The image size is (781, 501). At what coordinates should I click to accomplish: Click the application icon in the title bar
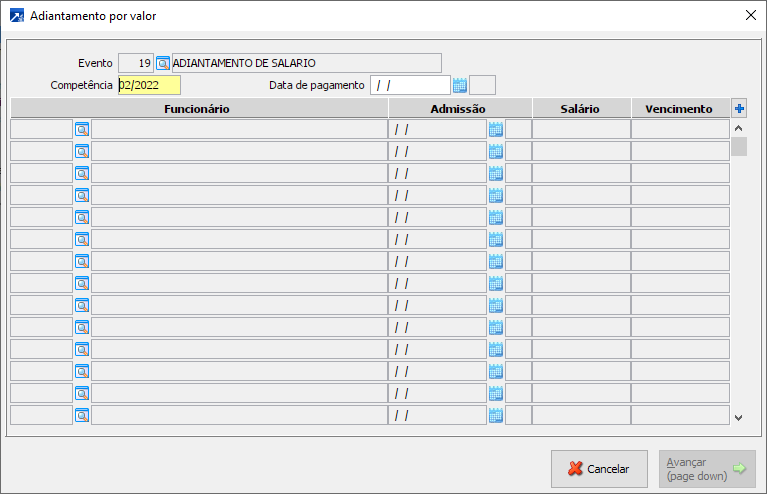(17, 16)
